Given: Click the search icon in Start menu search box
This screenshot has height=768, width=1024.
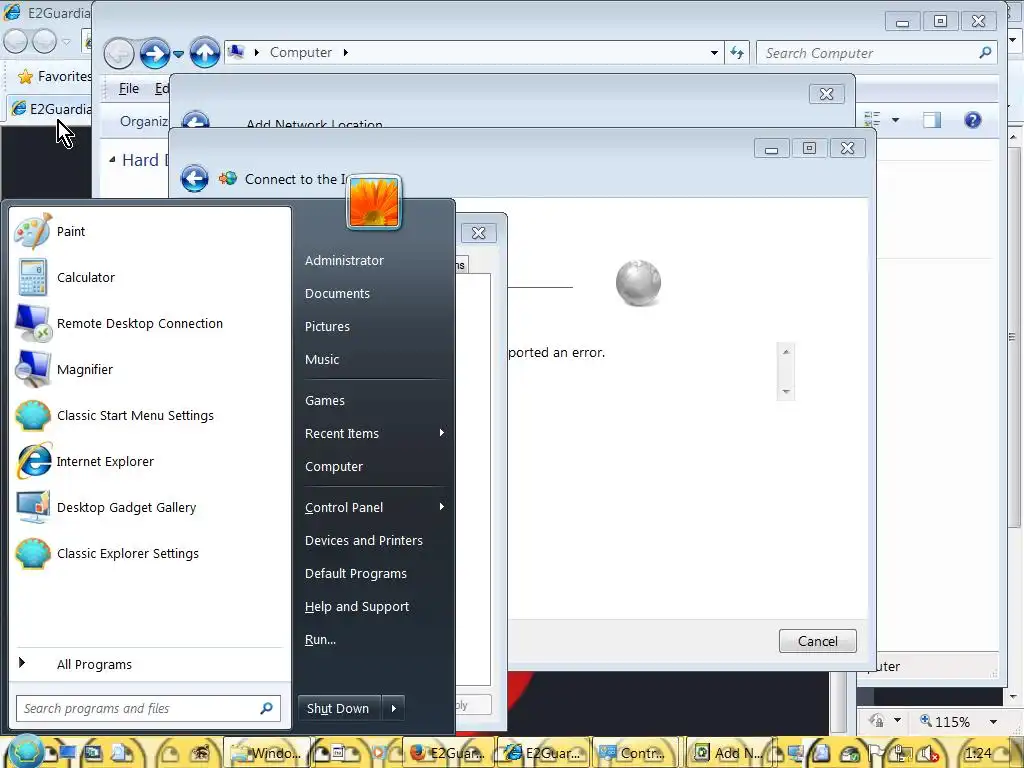Looking at the screenshot, I should pyautogui.click(x=266, y=708).
